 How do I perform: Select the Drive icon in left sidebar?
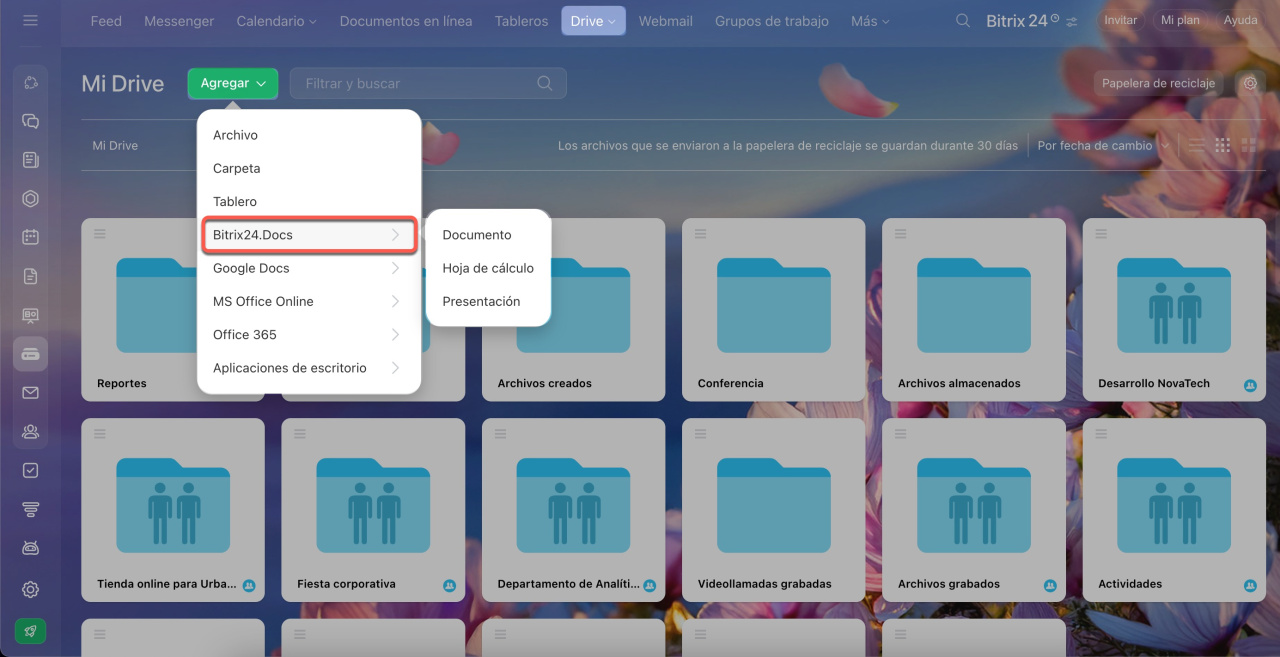tap(30, 354)
